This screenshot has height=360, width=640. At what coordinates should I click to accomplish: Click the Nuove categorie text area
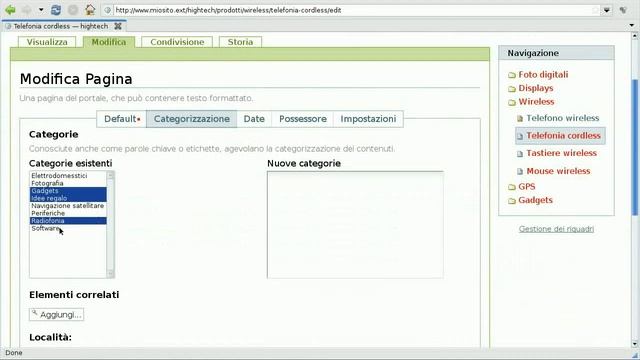tap(355, 225)
